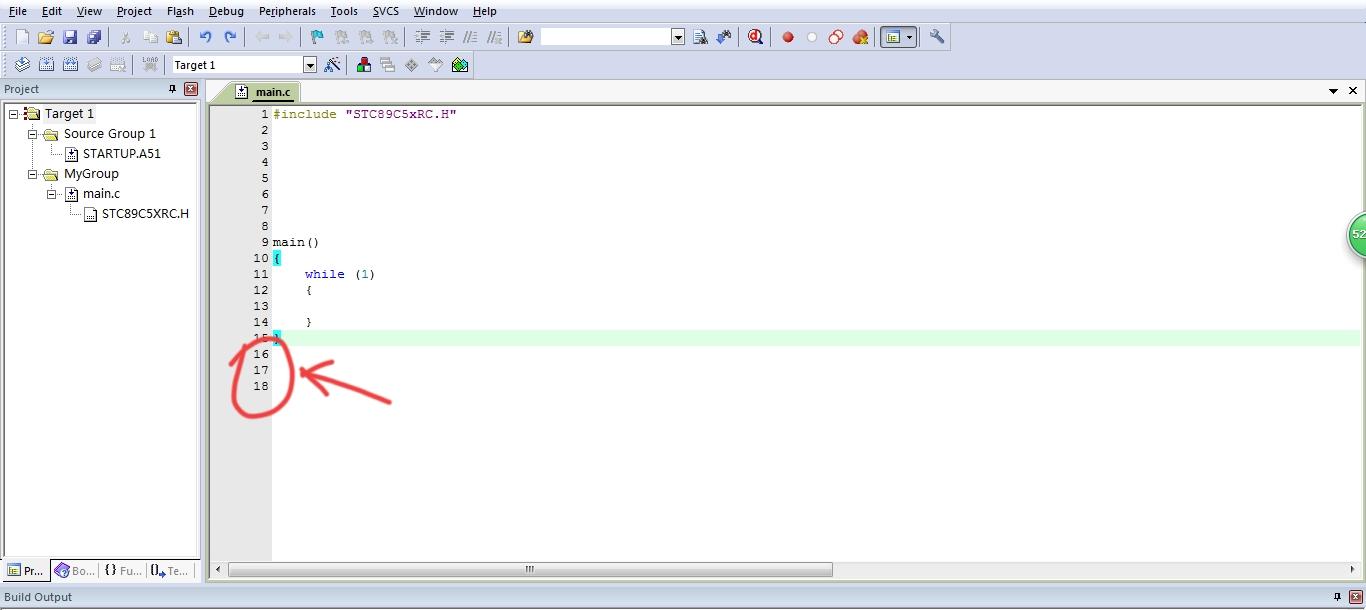The image size is (1366, 610).
Task: Launch the Pack Installer
Action: (x=460, y=65)
